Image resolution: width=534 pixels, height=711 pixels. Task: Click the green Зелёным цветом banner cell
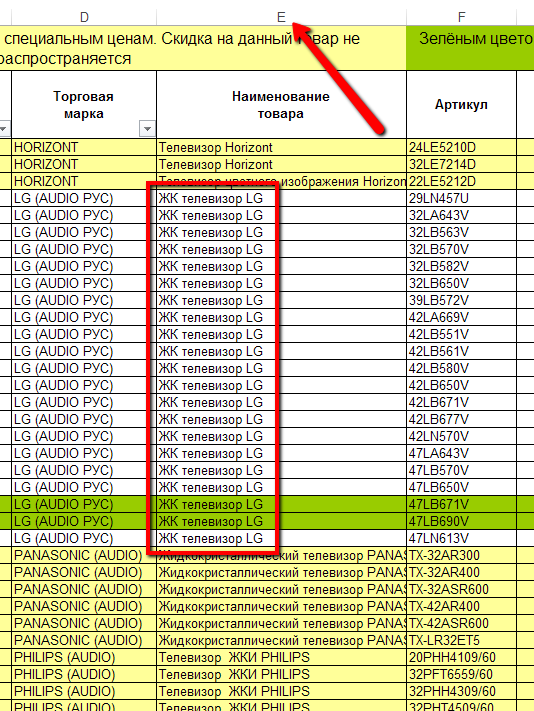[x=471, y=48]
